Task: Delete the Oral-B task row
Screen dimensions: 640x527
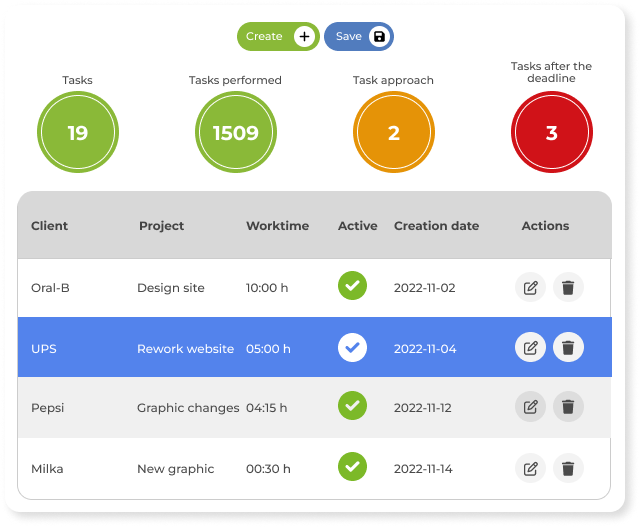Action: click(568, 287)
